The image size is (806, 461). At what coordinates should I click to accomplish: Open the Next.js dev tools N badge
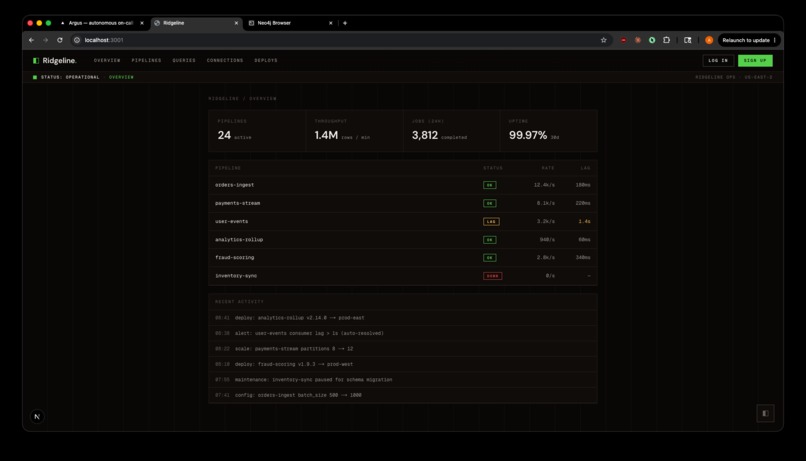pos(37,416)
